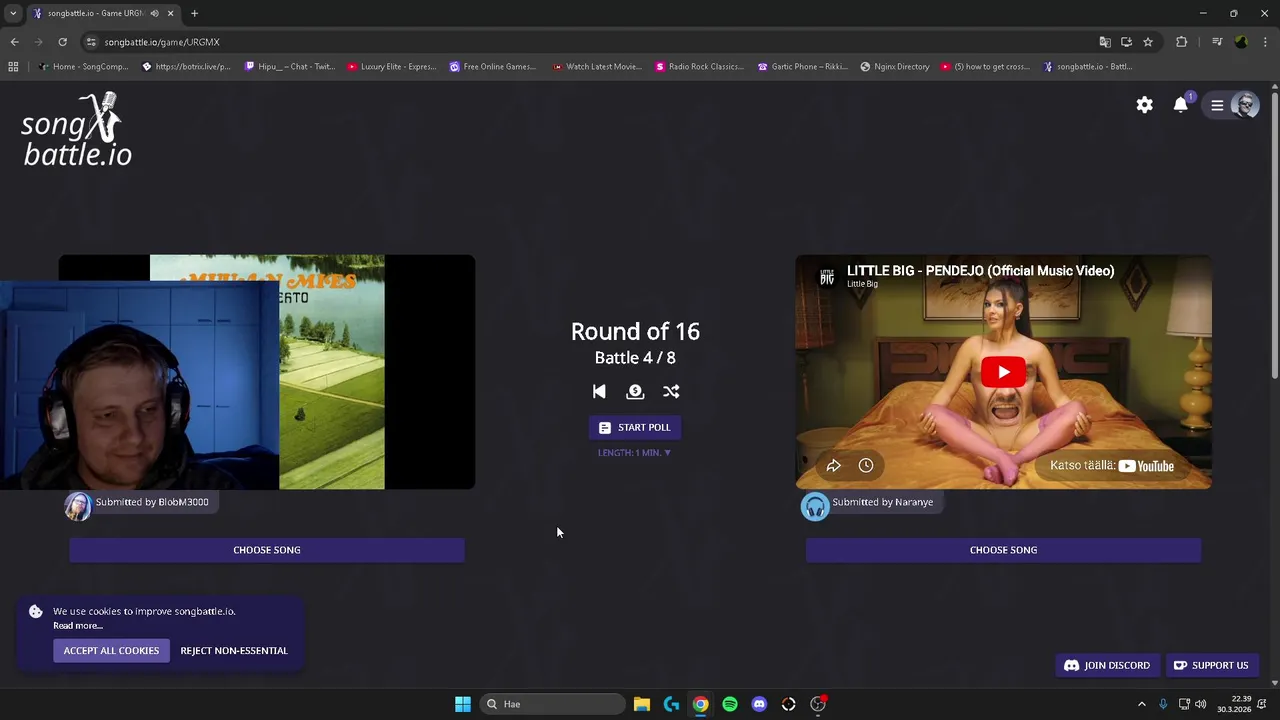The height and width of the screenshot is (720, 1280).
Task: Join the Discord server
Action: (x=1107, y=665)
